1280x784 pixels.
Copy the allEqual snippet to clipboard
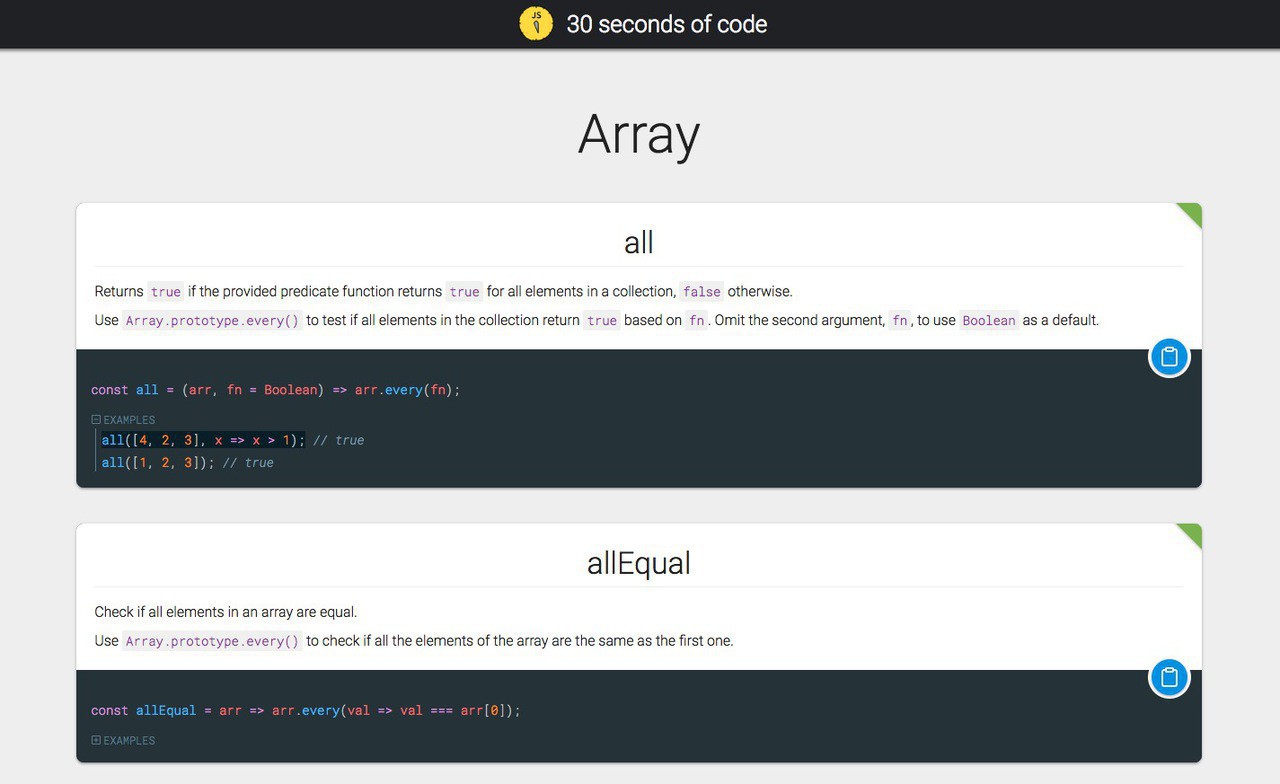click(x=1169, y=678)
